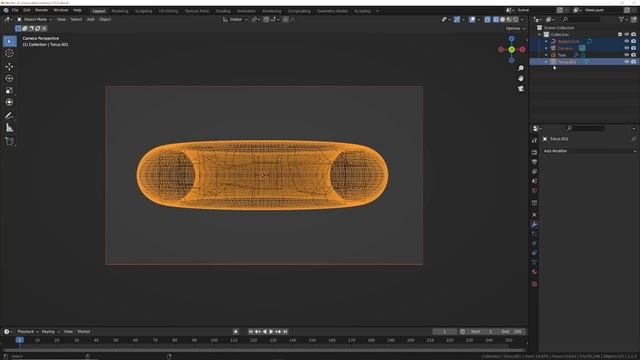Open the World properties tab icon
The image size is (640, 360).
point(534,191)
